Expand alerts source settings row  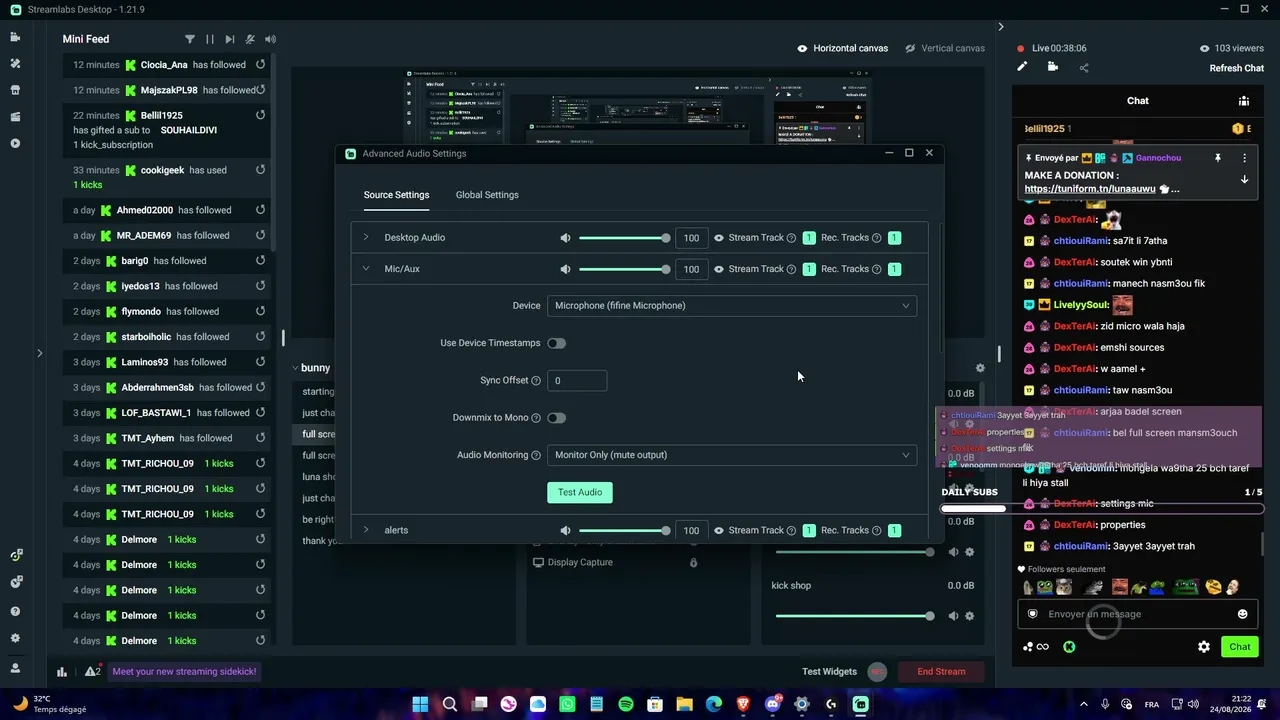[x=366, y=530]
